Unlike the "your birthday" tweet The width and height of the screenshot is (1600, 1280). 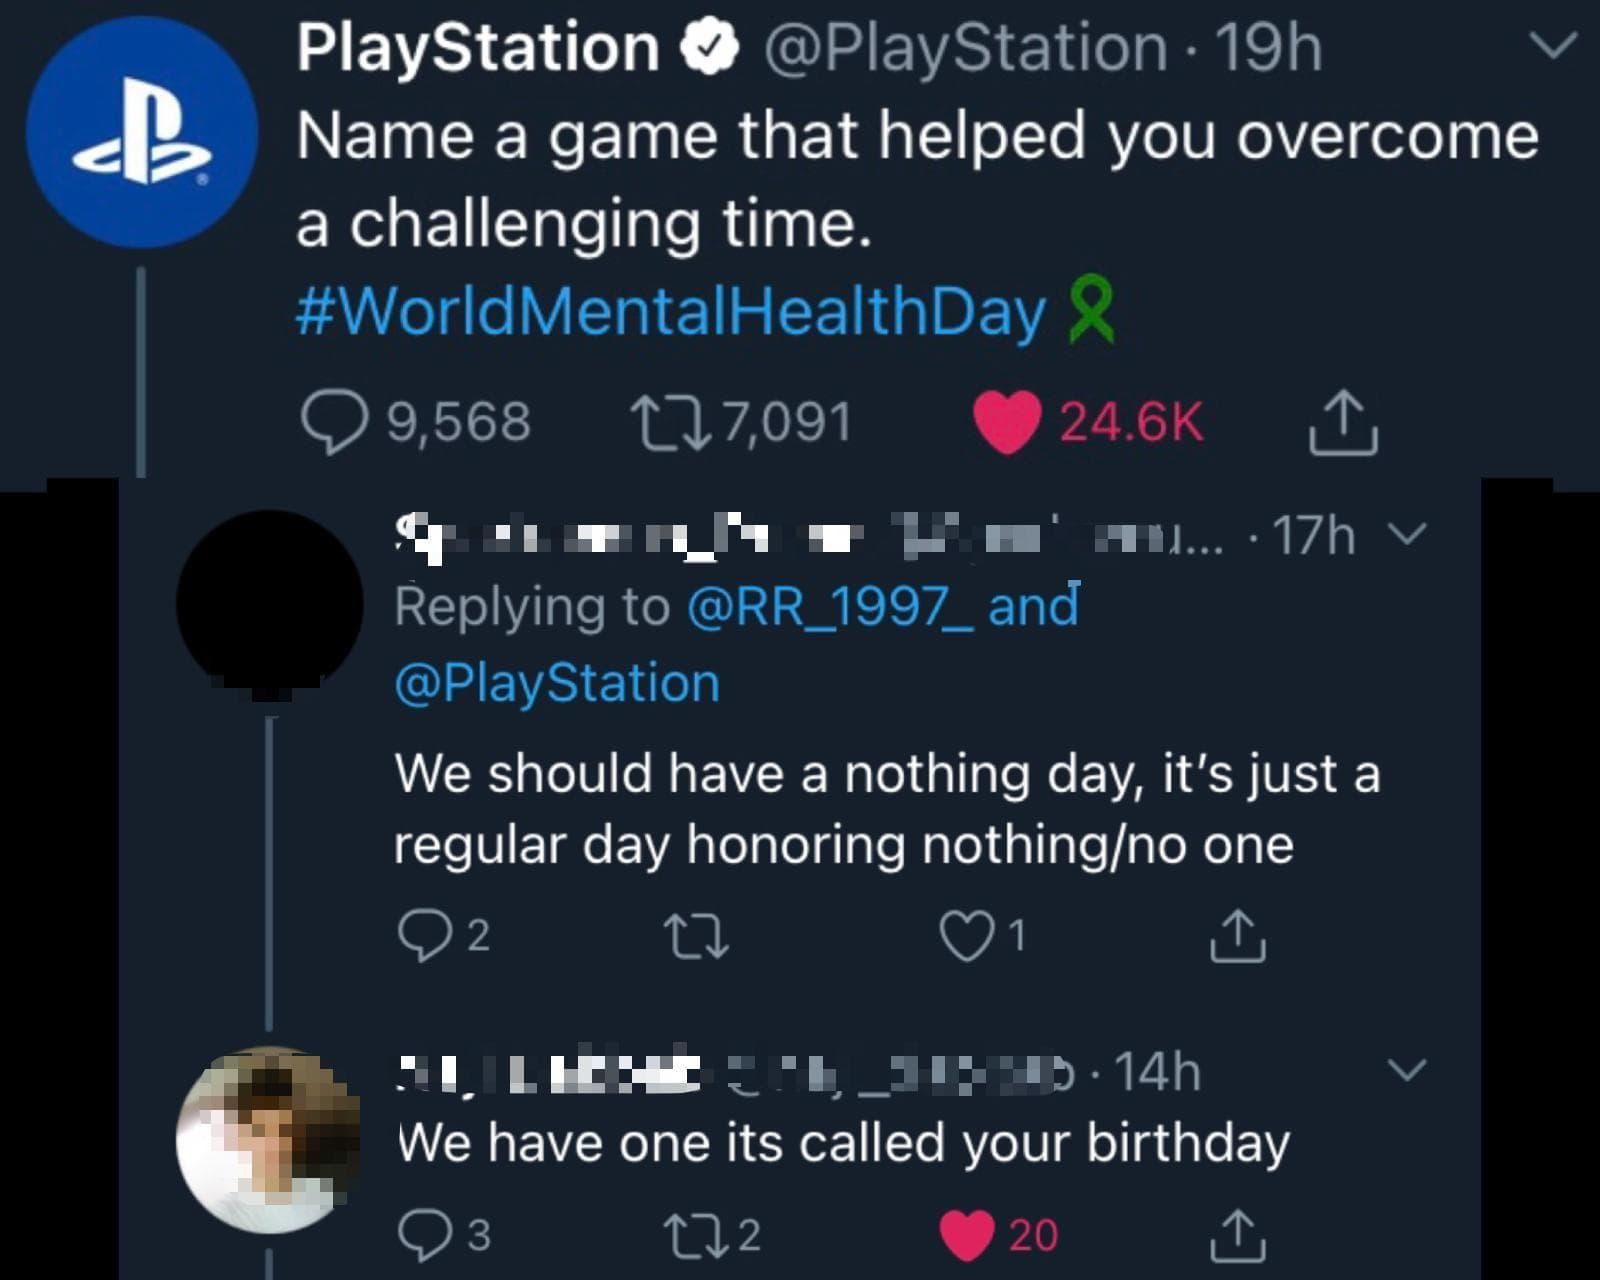coord(966,1235)
